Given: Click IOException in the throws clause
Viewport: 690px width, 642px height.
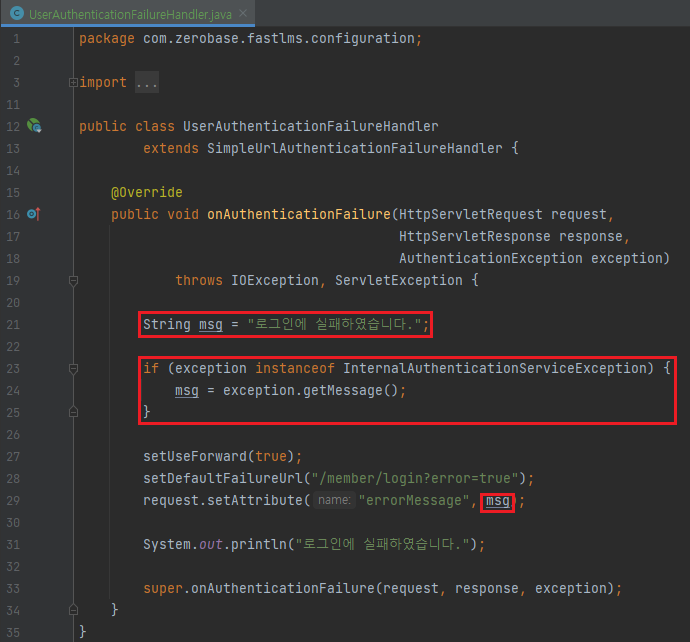Looking at the screenshot, I should (275, 280).
